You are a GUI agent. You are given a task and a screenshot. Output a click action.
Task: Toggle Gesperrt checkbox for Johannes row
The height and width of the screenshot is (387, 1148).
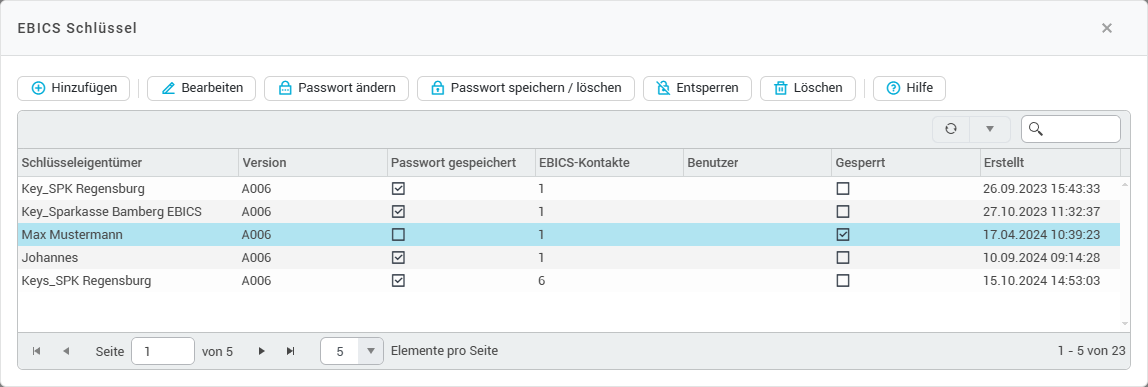click(x=843, y=258)
